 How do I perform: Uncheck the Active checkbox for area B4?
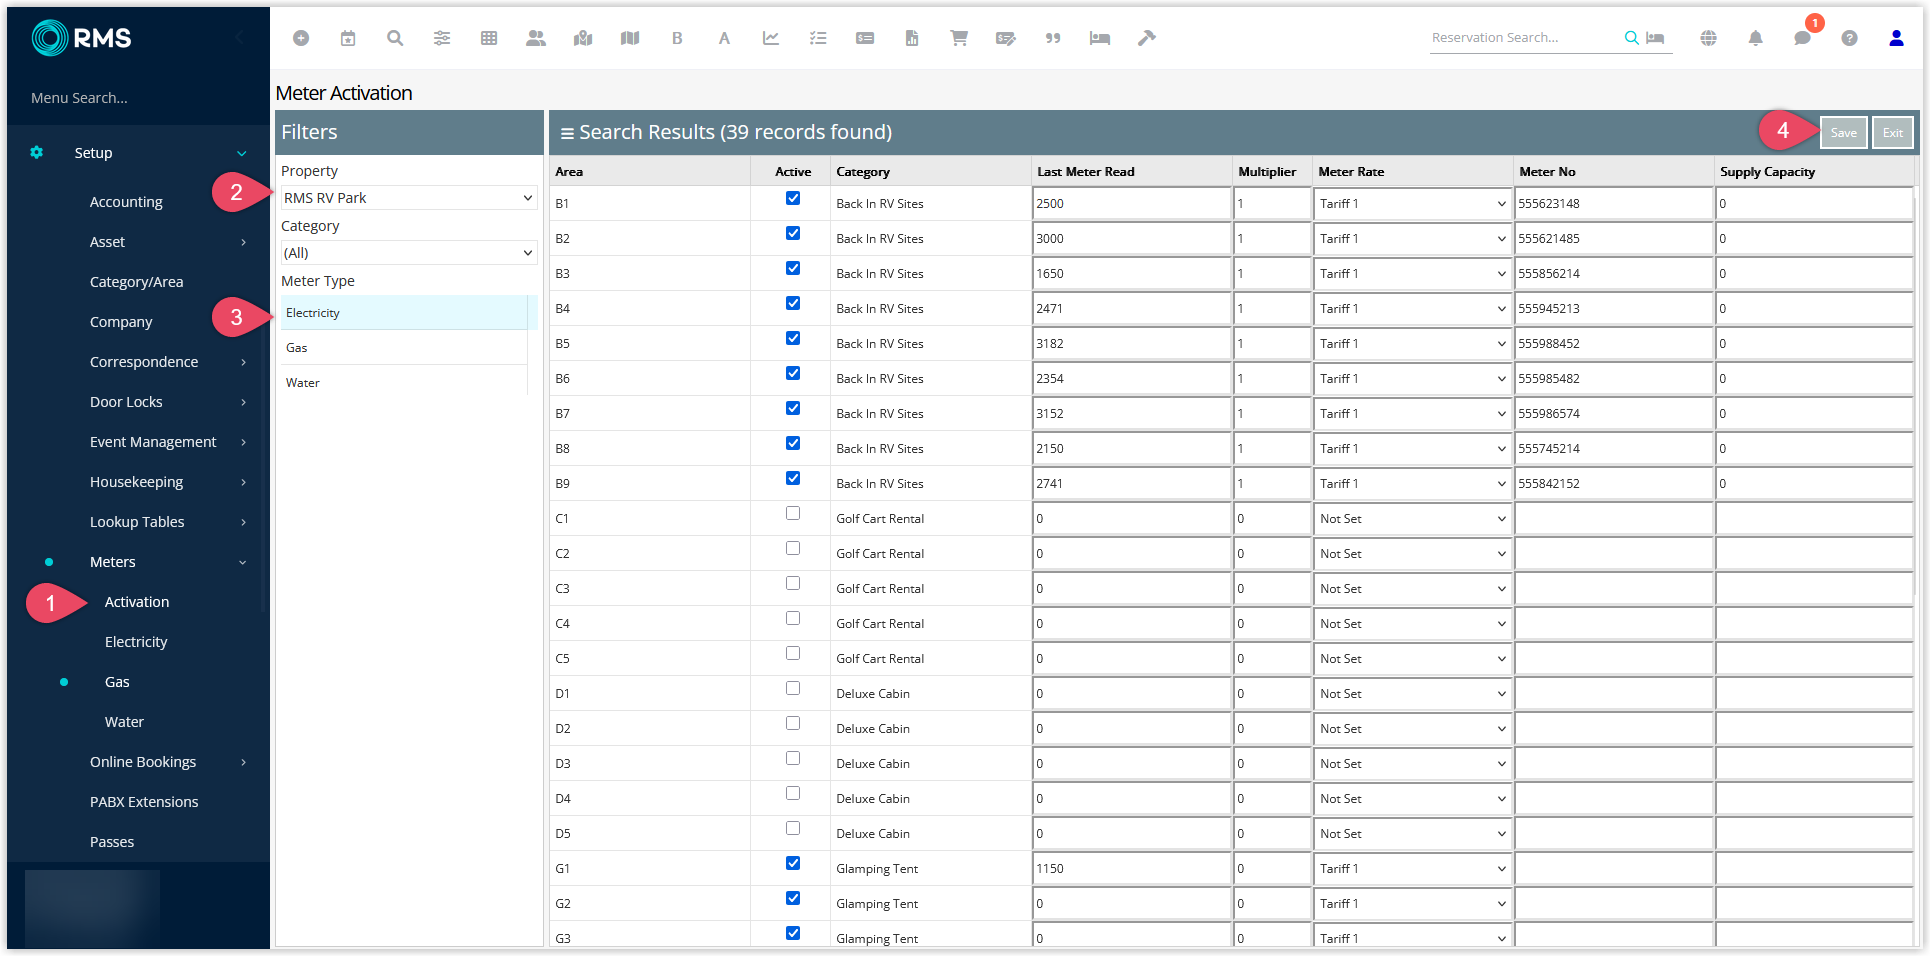(793, 303)
